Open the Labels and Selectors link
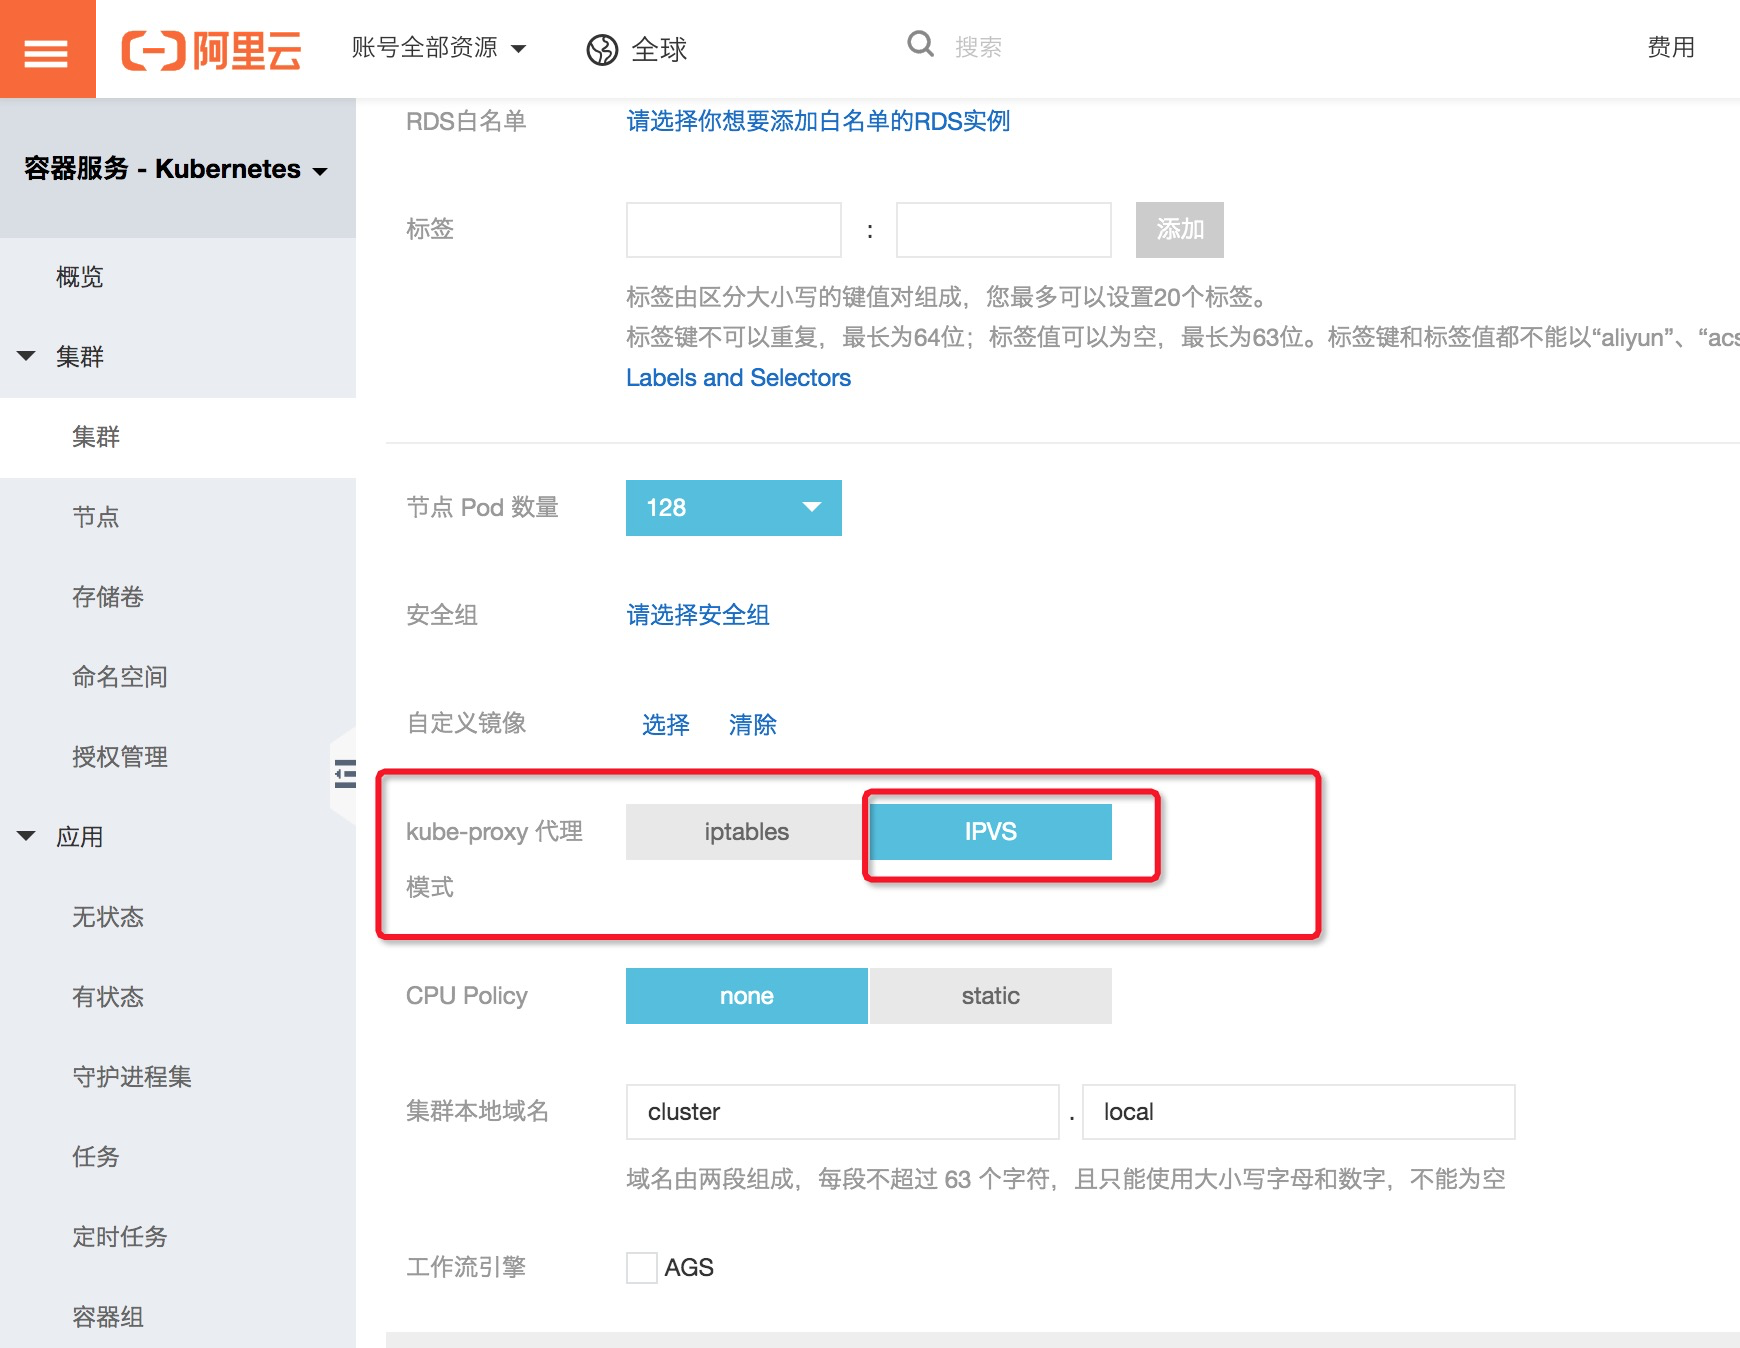1740x1348 pixels. pos(738,378)
